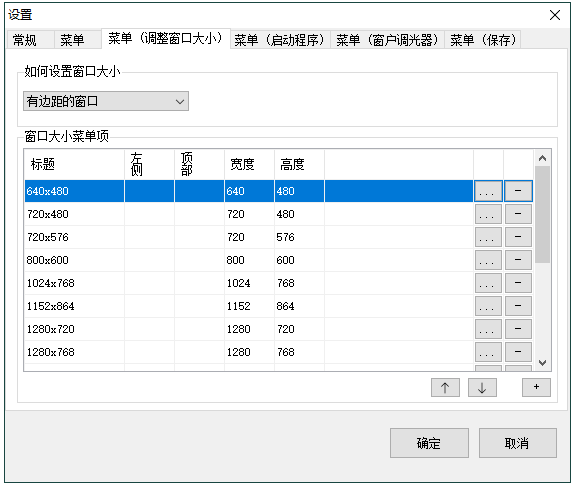Click width cell 640 in selected row
Viewport: 580px width, 489px height.
click(249, 191)
